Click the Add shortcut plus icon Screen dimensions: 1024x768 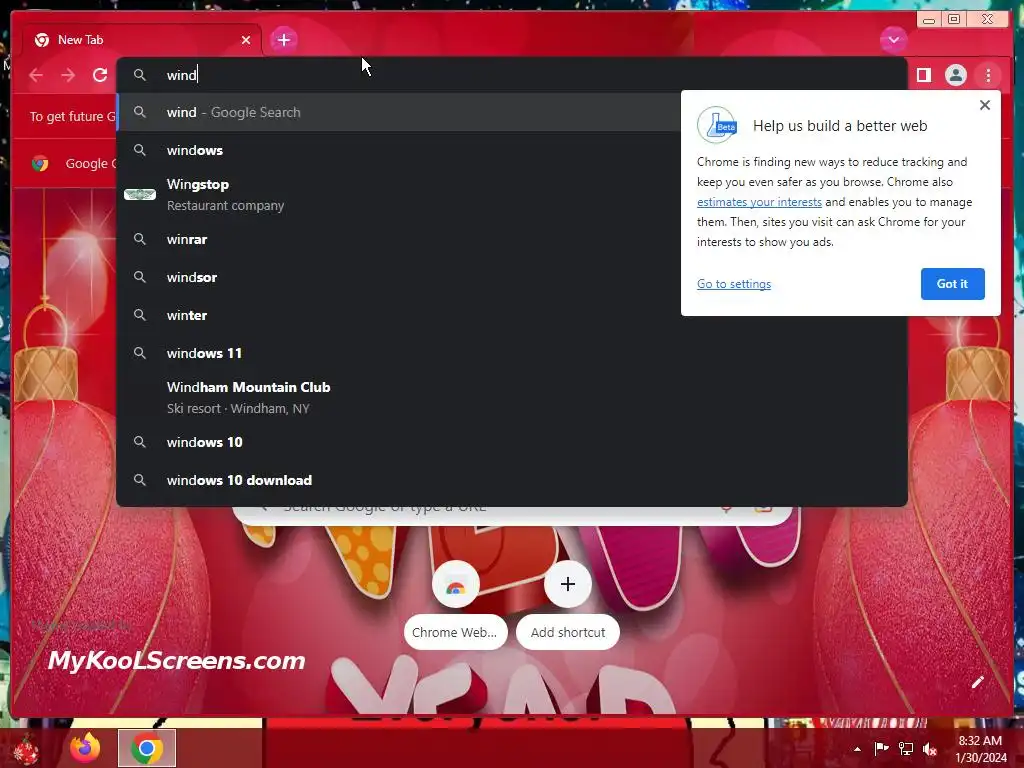pyautogui.click(x=568, y=584)
